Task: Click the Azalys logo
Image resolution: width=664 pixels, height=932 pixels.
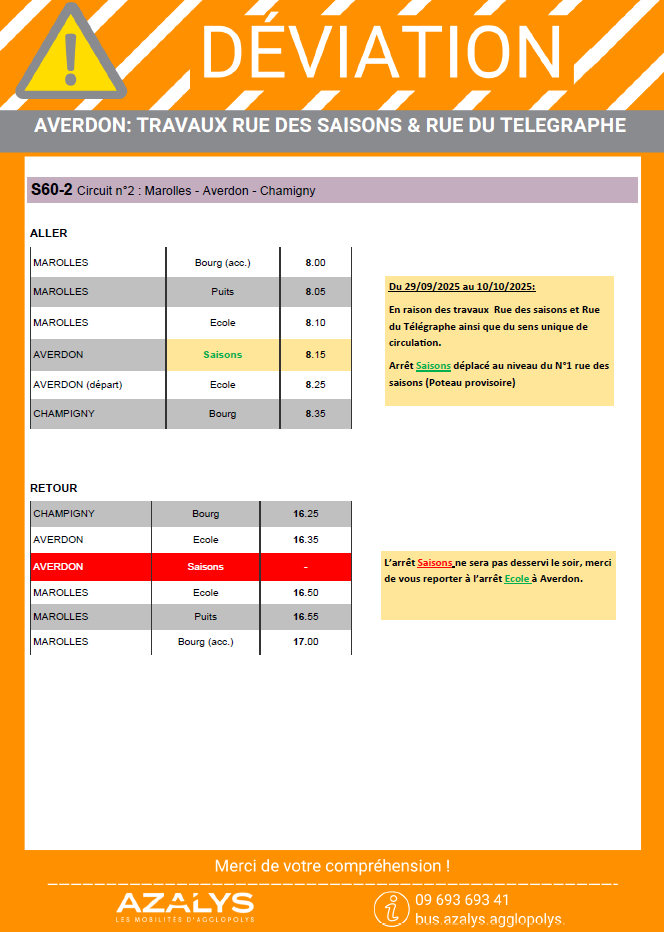Action: [185, 906]
